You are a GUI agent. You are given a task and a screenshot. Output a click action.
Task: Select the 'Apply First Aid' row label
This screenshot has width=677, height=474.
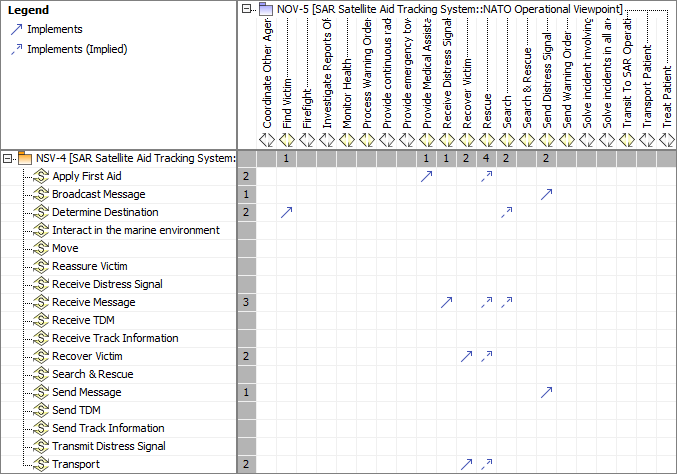[x=87, y=176]
